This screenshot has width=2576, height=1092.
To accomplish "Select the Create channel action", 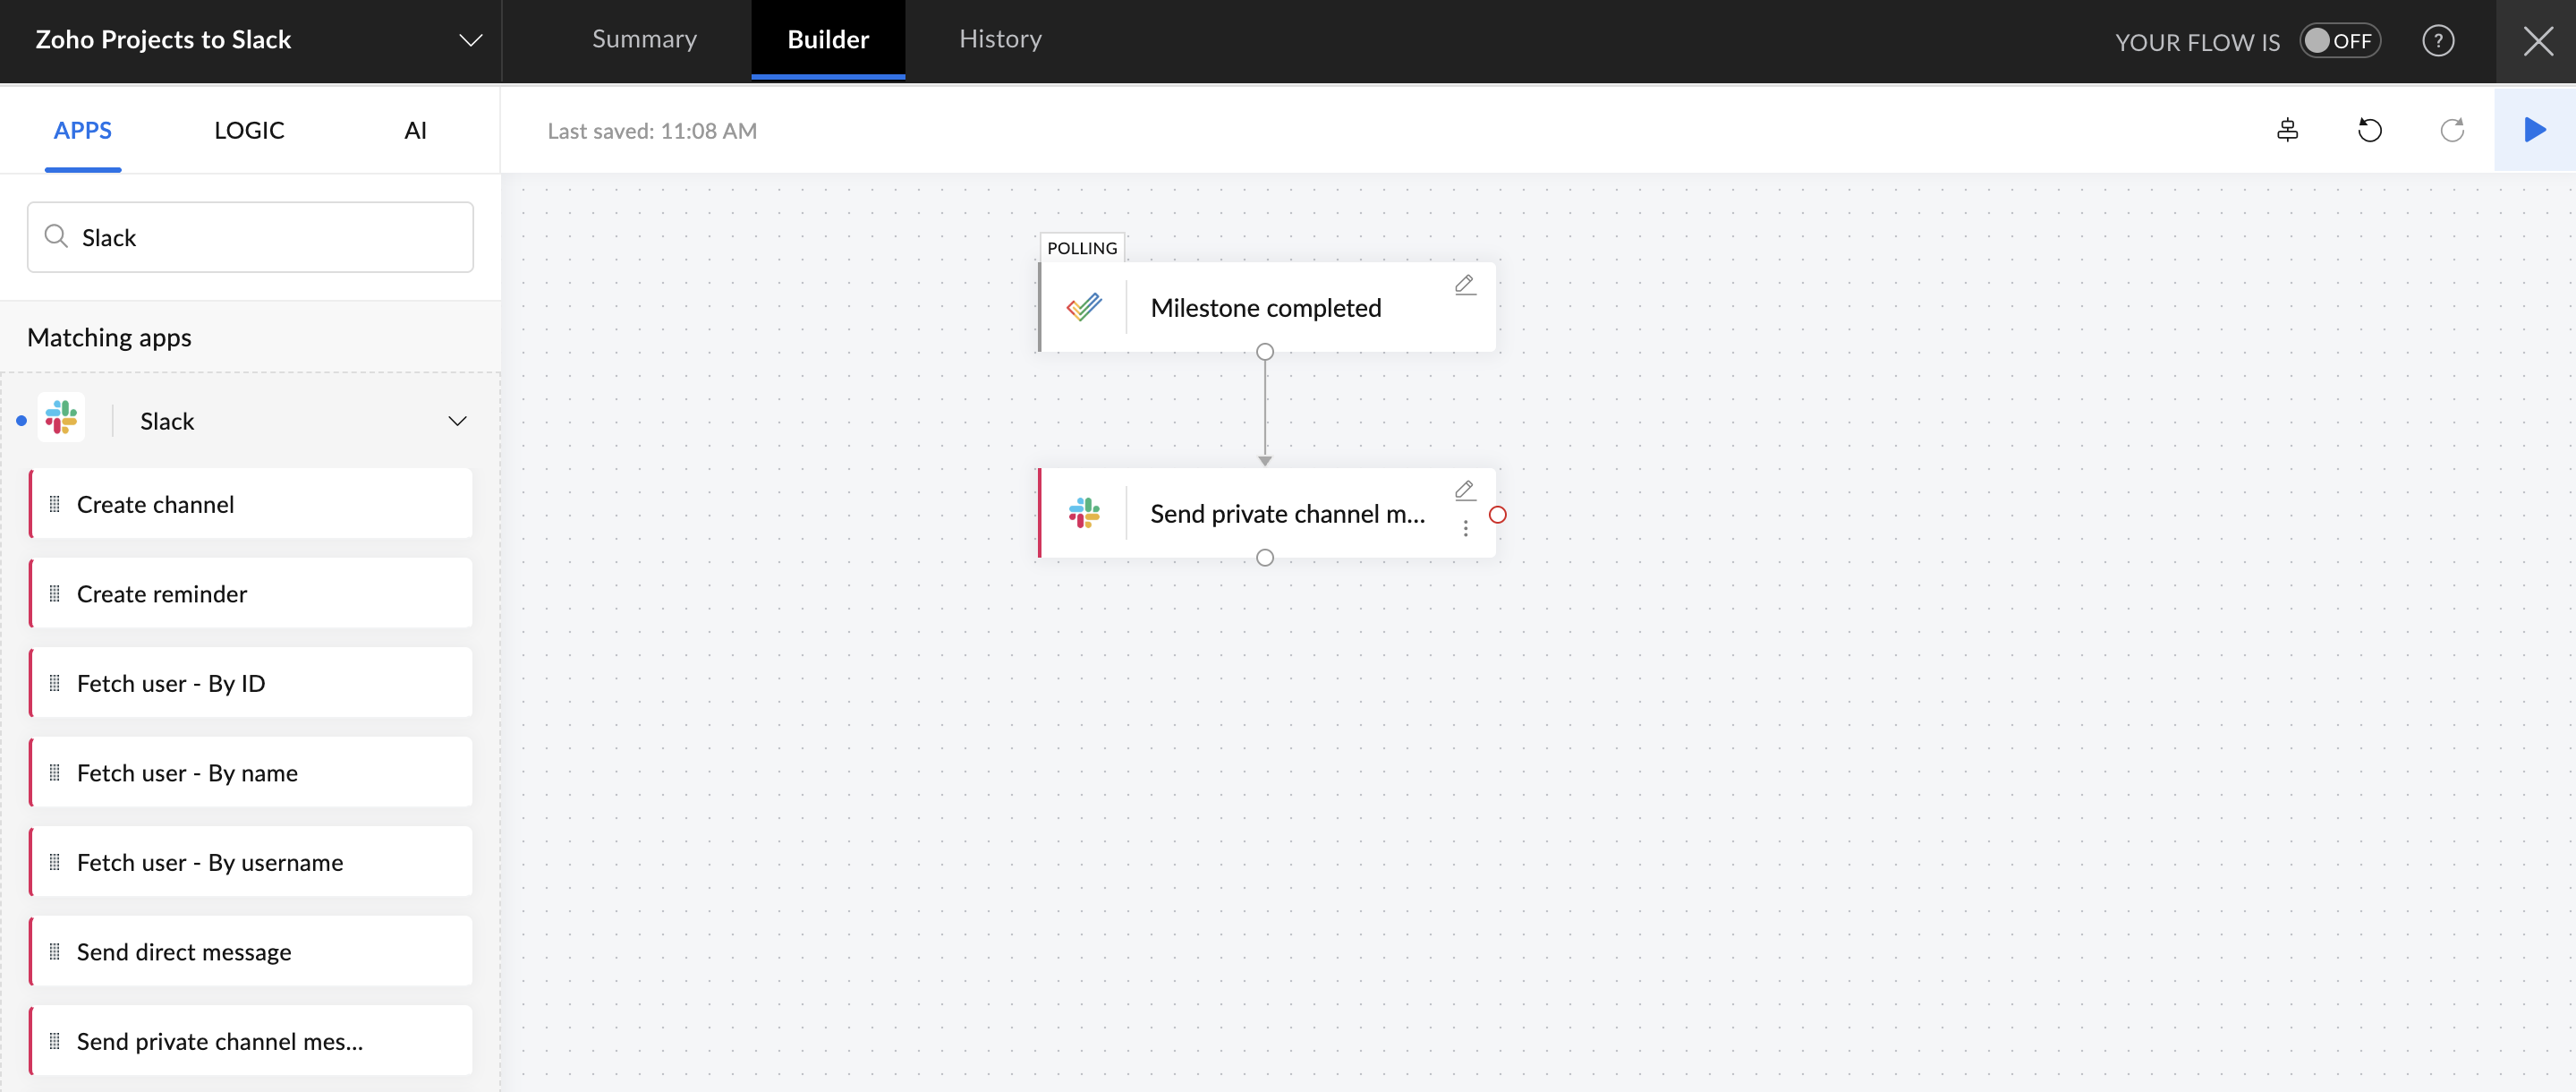I will click(250, 504).
